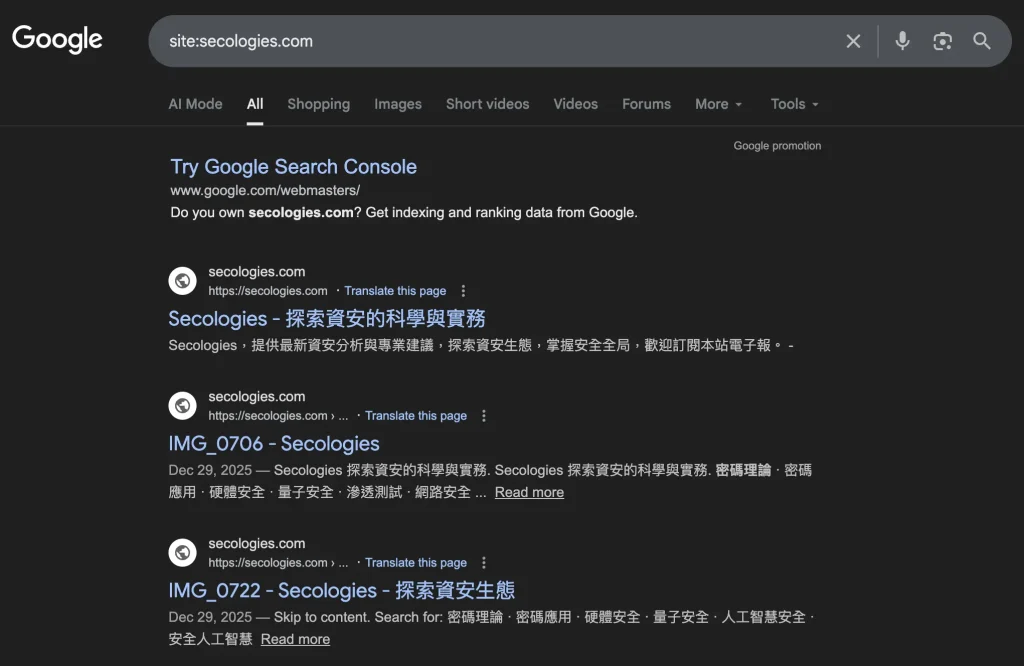Open the Short videos tab

tap(487, 104)
